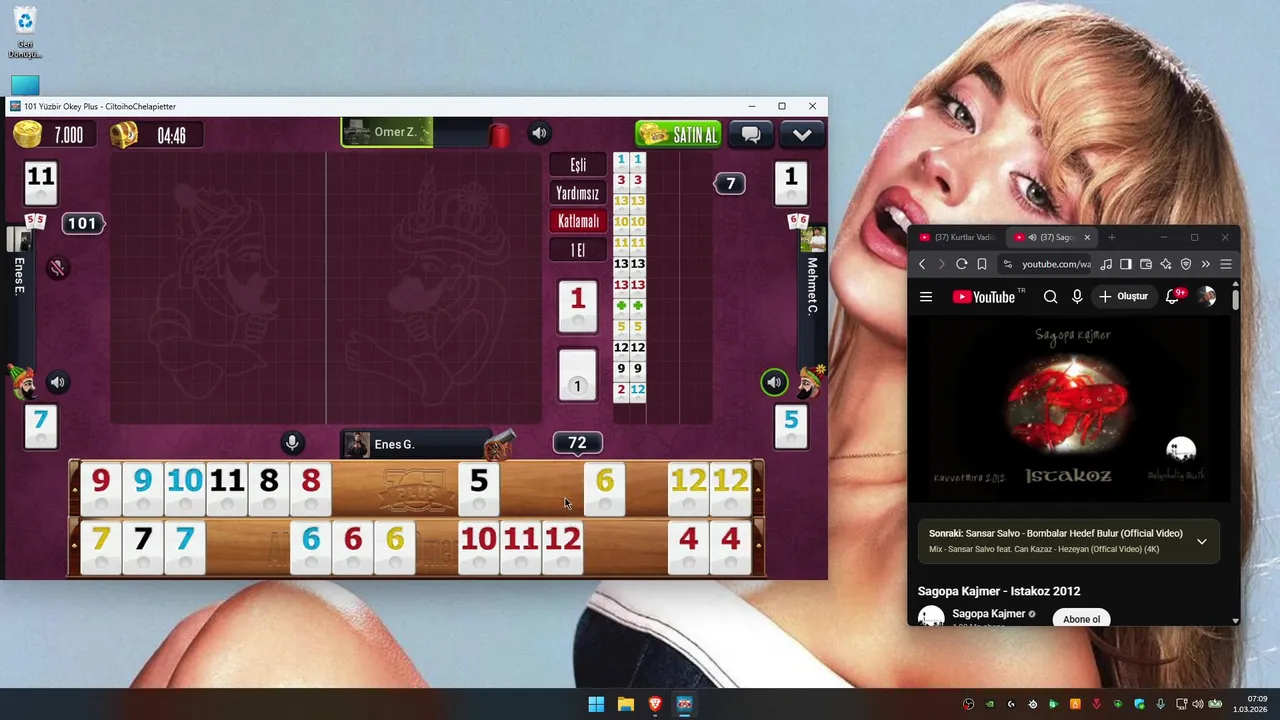Open YouTube search icon
The height and width of the screenshot is (720, 1280).
[x=1050, y=296]
